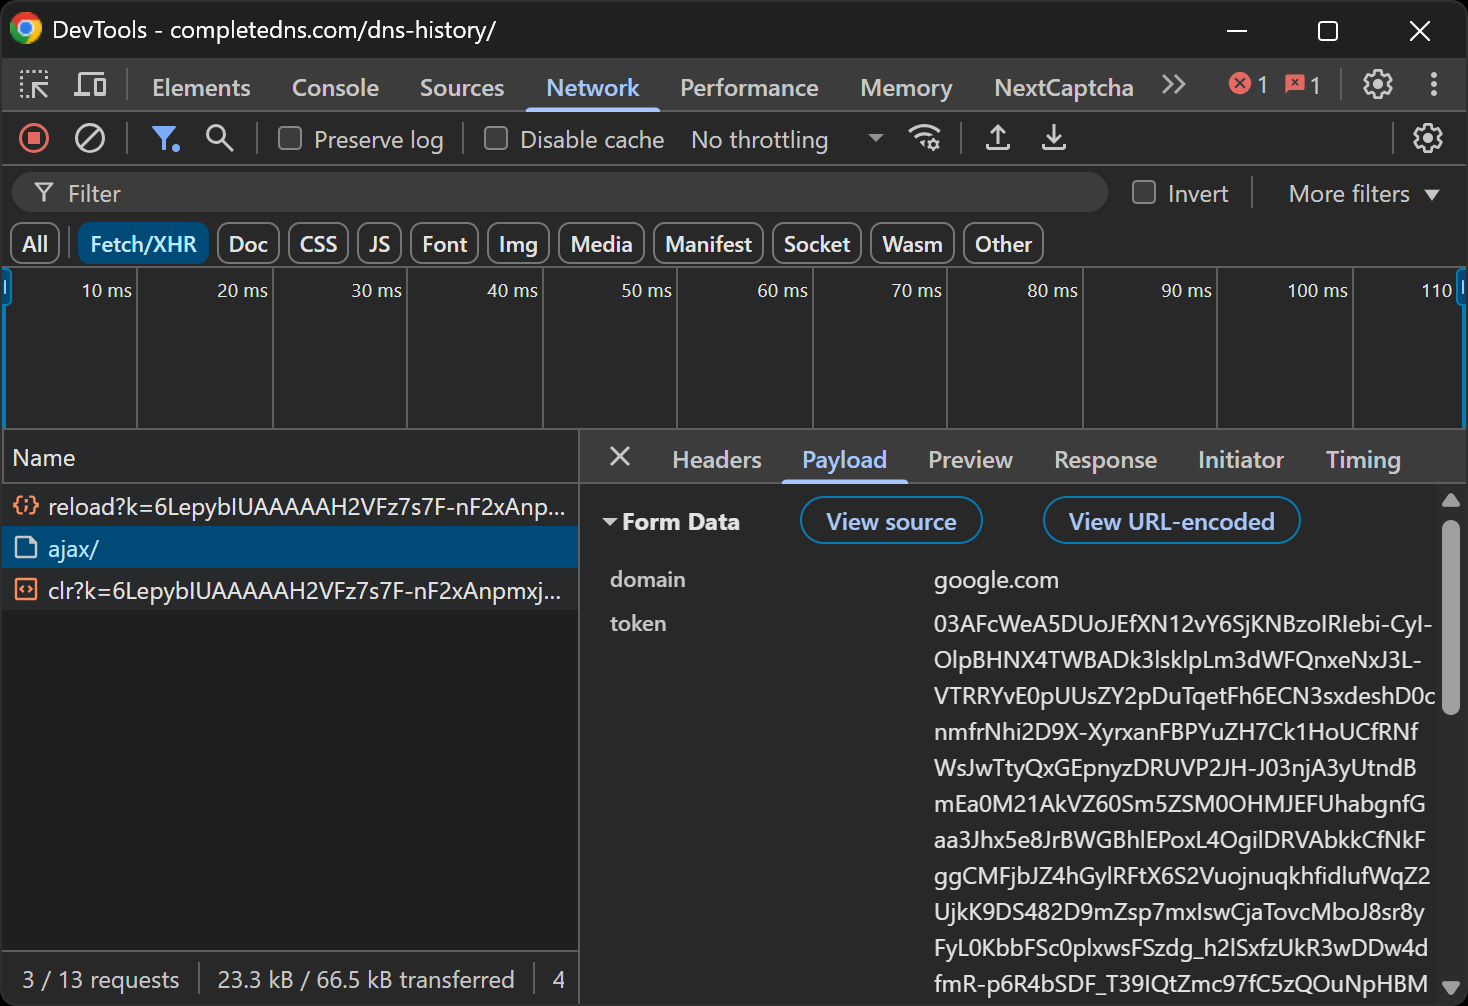
Task: Open the More filters dropdown
Action: coord(1364,194)
